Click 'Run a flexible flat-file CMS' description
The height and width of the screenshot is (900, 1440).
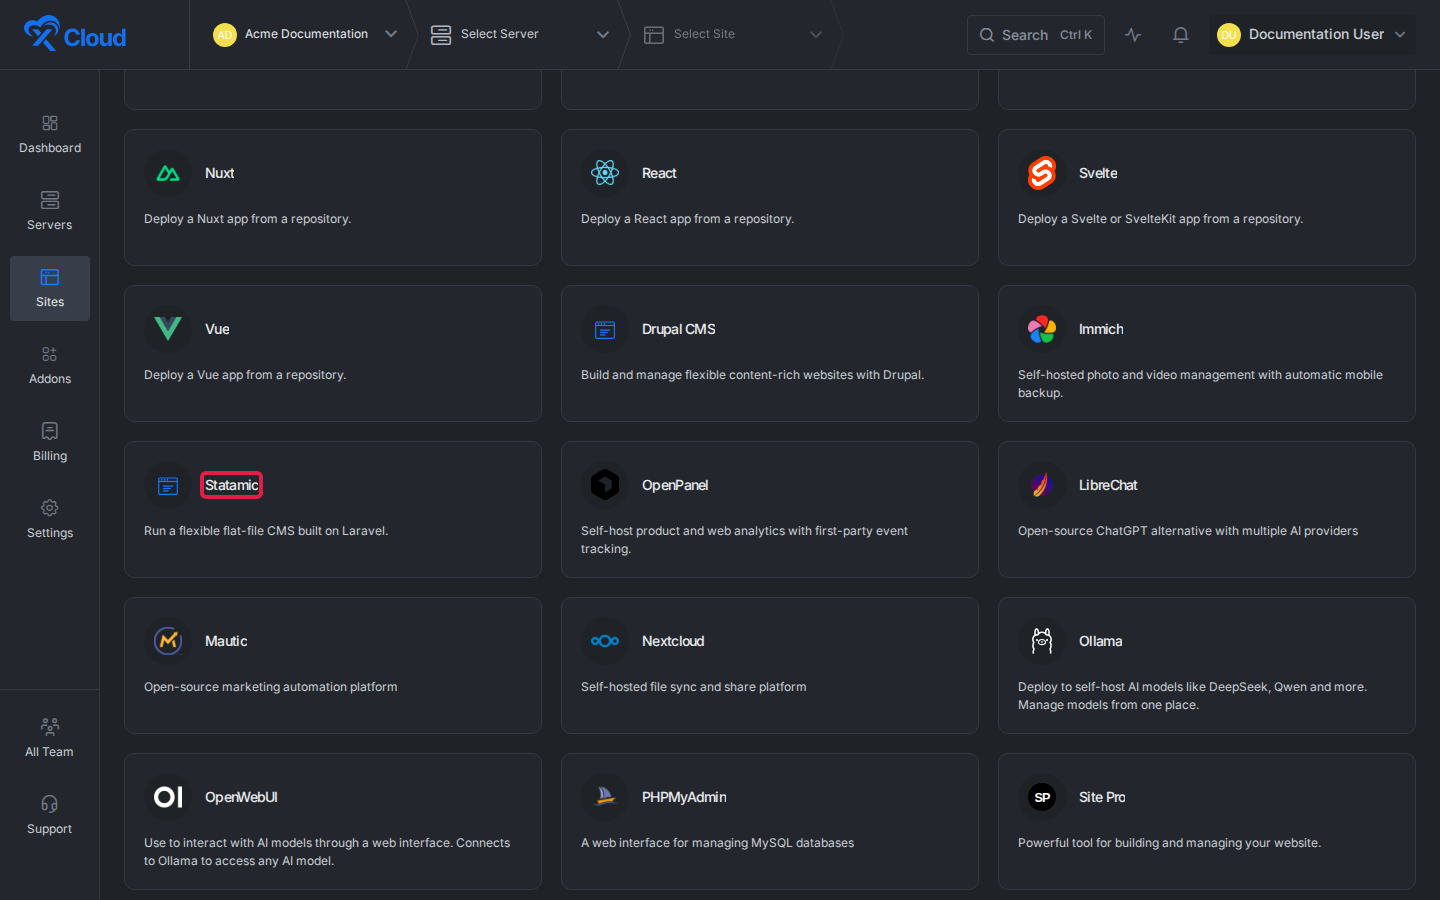[x=266, y=531]
